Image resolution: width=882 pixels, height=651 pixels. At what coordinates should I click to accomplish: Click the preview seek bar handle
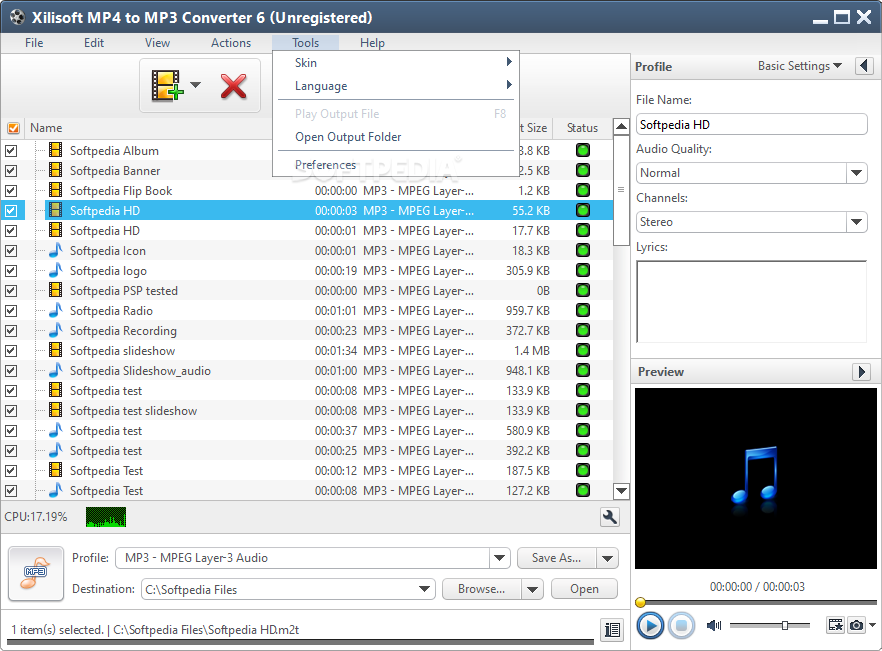(640, 603)
